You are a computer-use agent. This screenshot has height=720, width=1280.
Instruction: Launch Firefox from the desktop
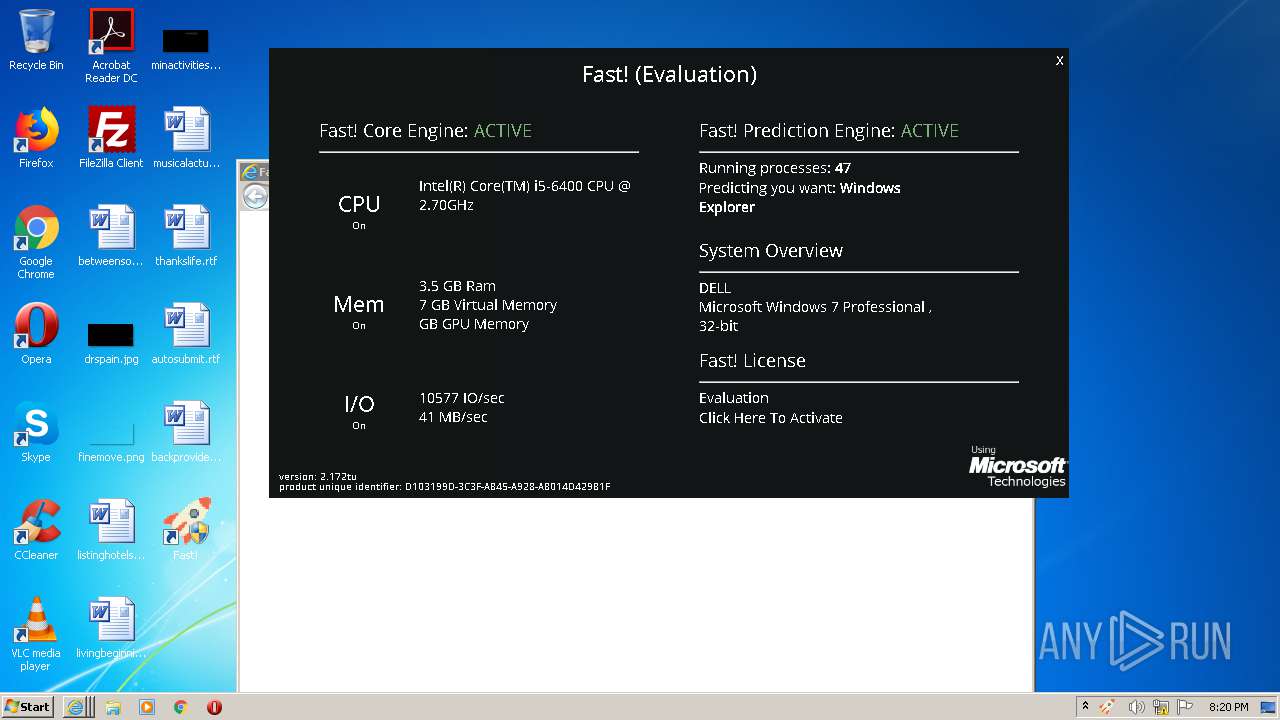(x=36, y=138)
